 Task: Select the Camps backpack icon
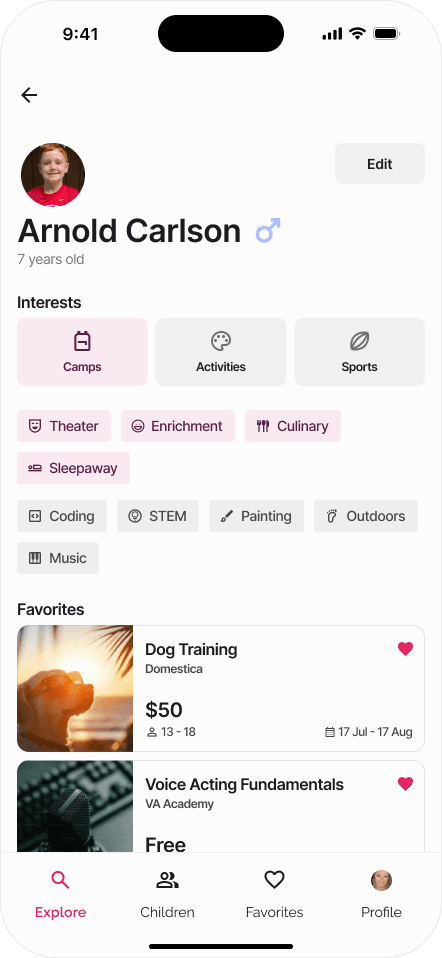82,341
